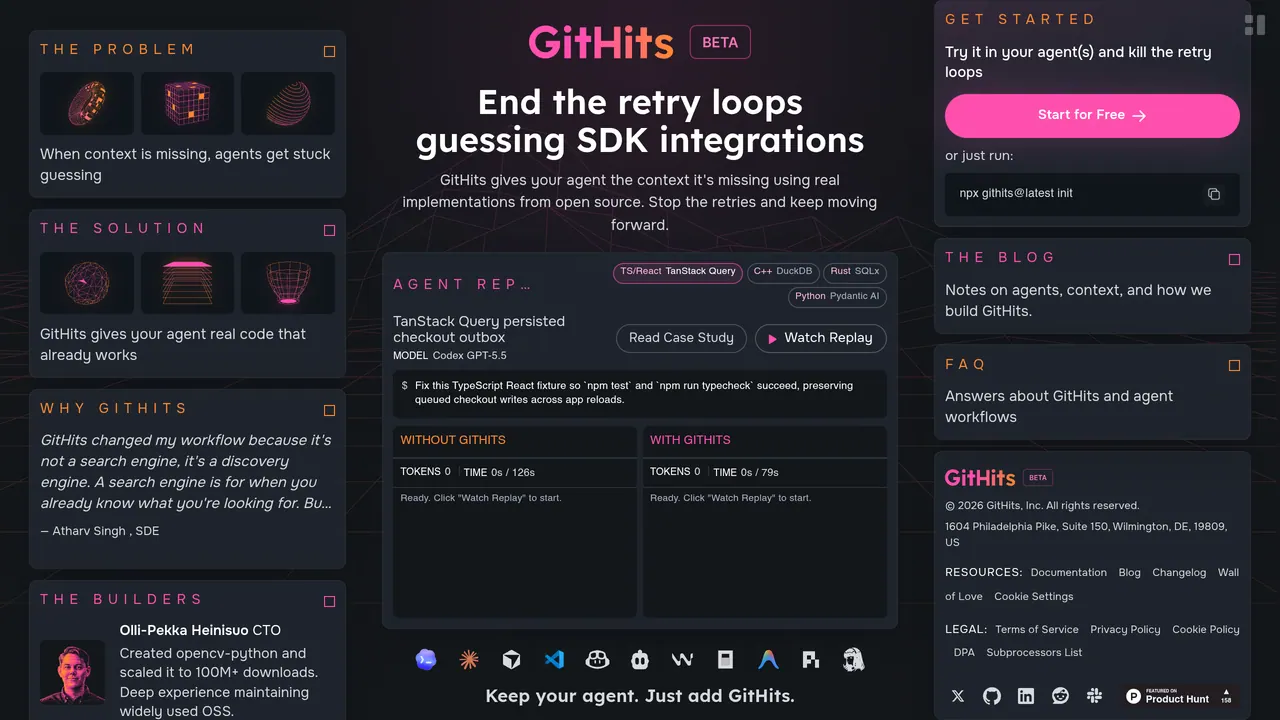Click the Problem panel striped egg thumbnail

[288, 103]
